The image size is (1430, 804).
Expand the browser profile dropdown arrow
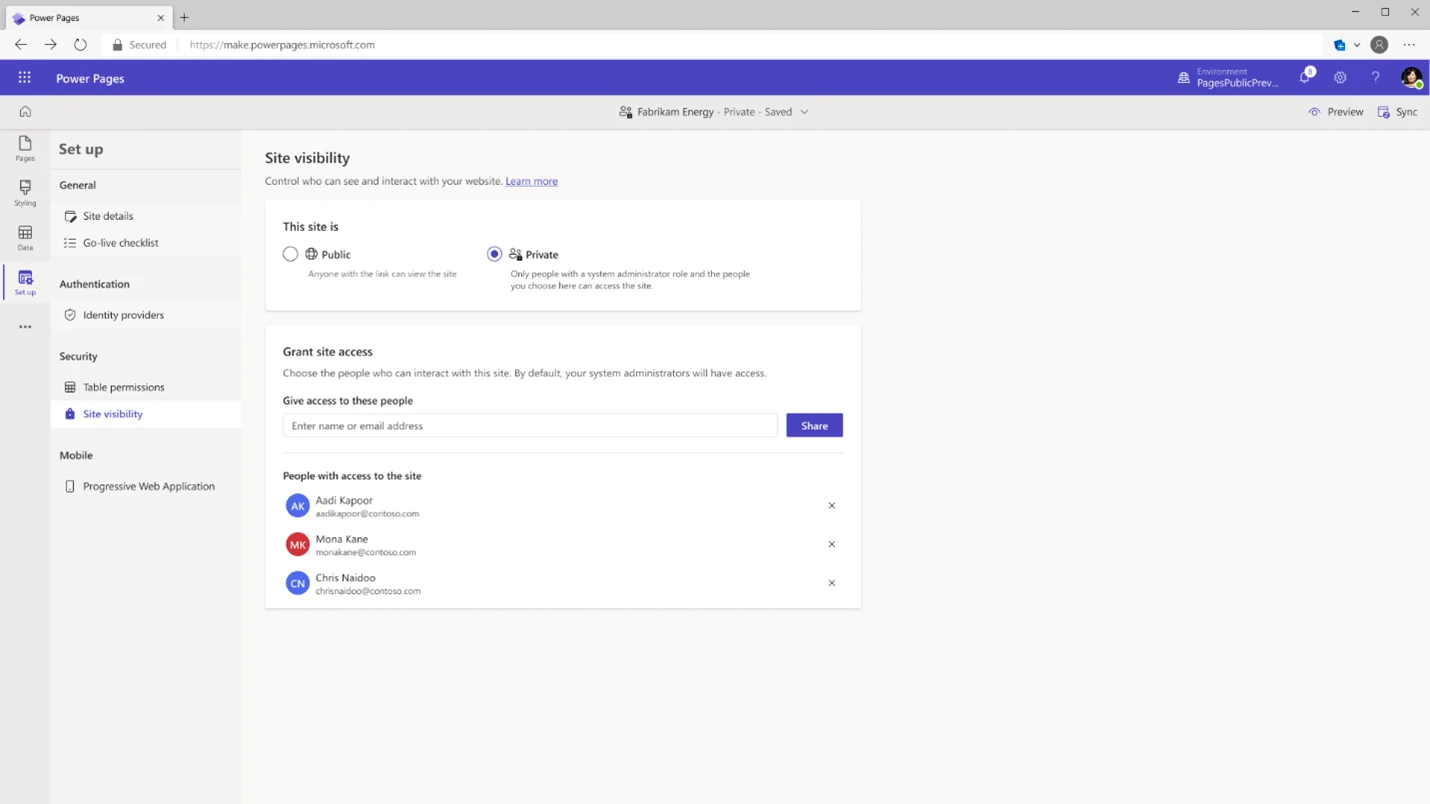tap(1355, 44)
